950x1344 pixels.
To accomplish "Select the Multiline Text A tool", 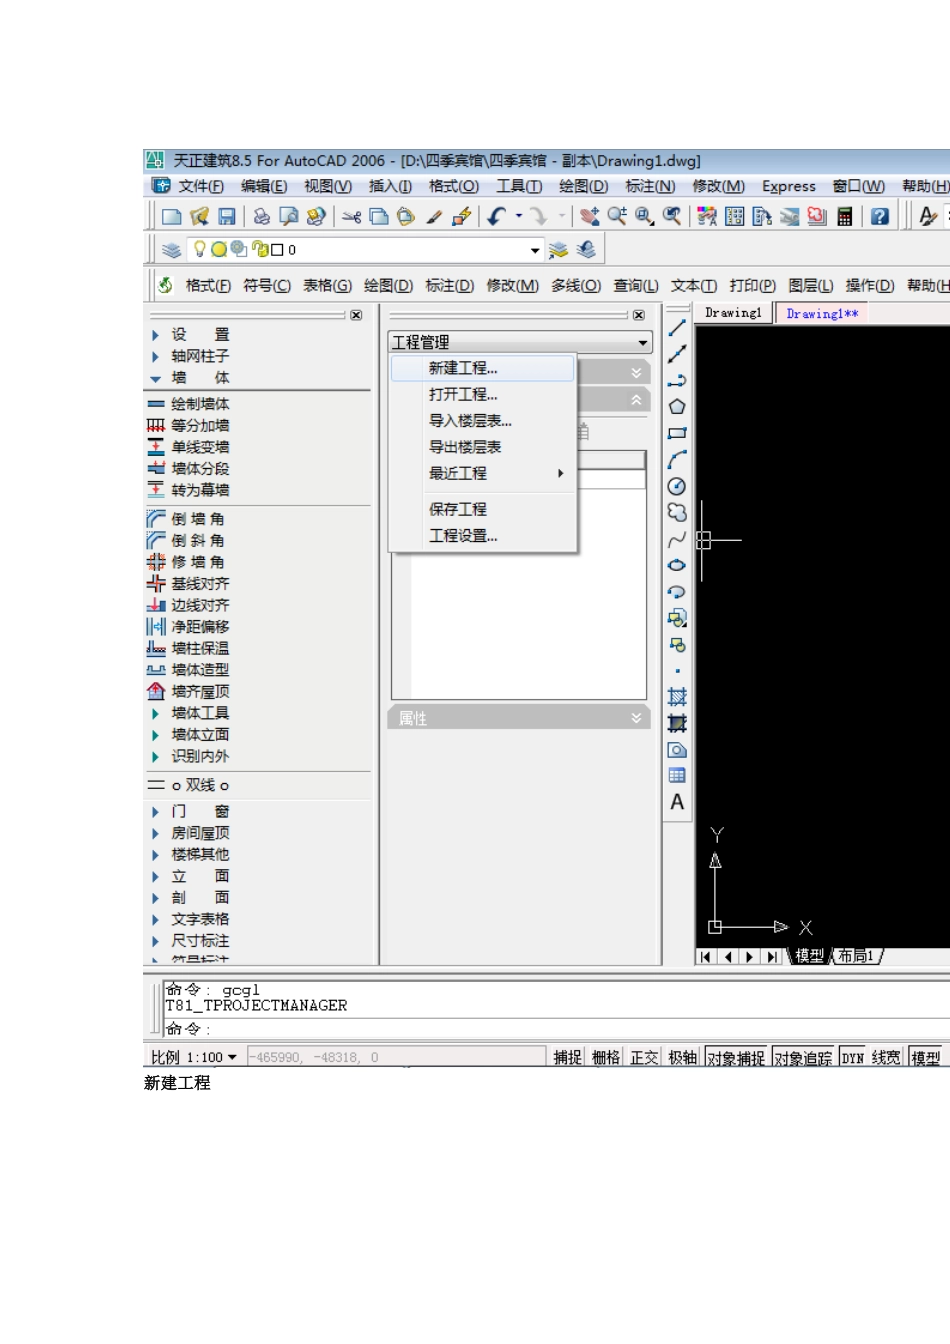I will click(x=677, y=802).
